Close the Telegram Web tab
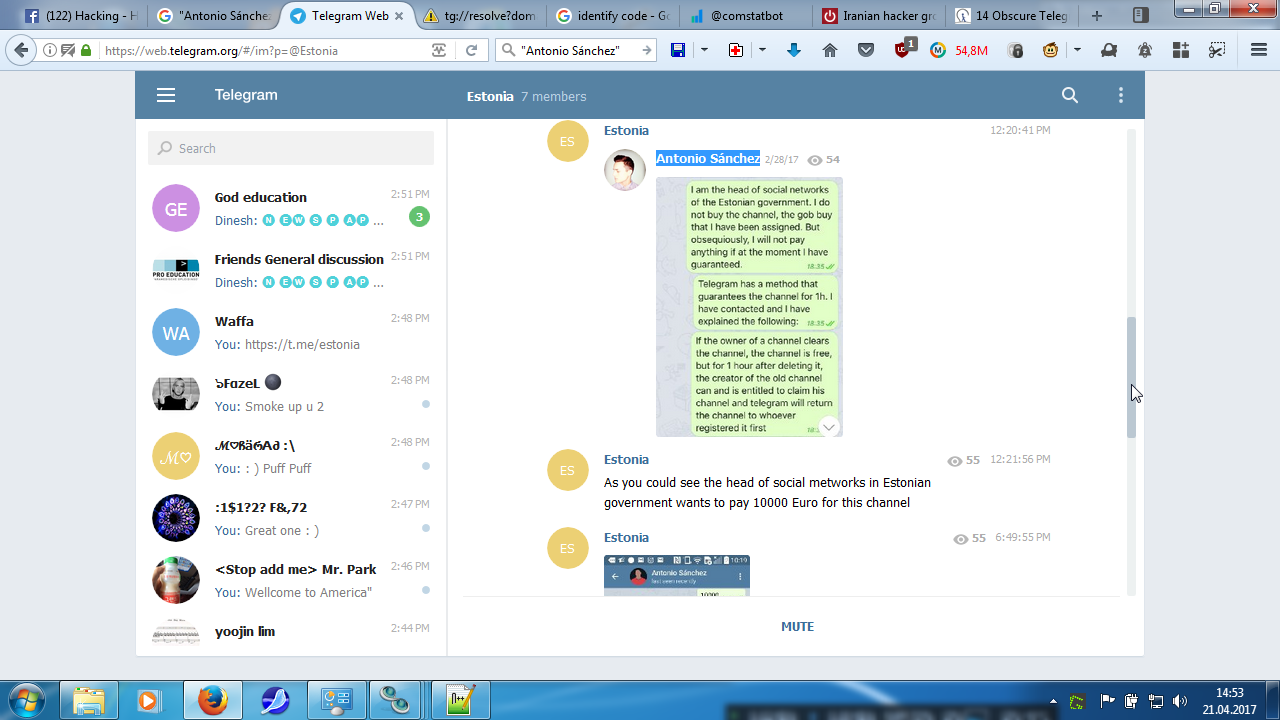The image size is (1280, 720). coord(398,16)
